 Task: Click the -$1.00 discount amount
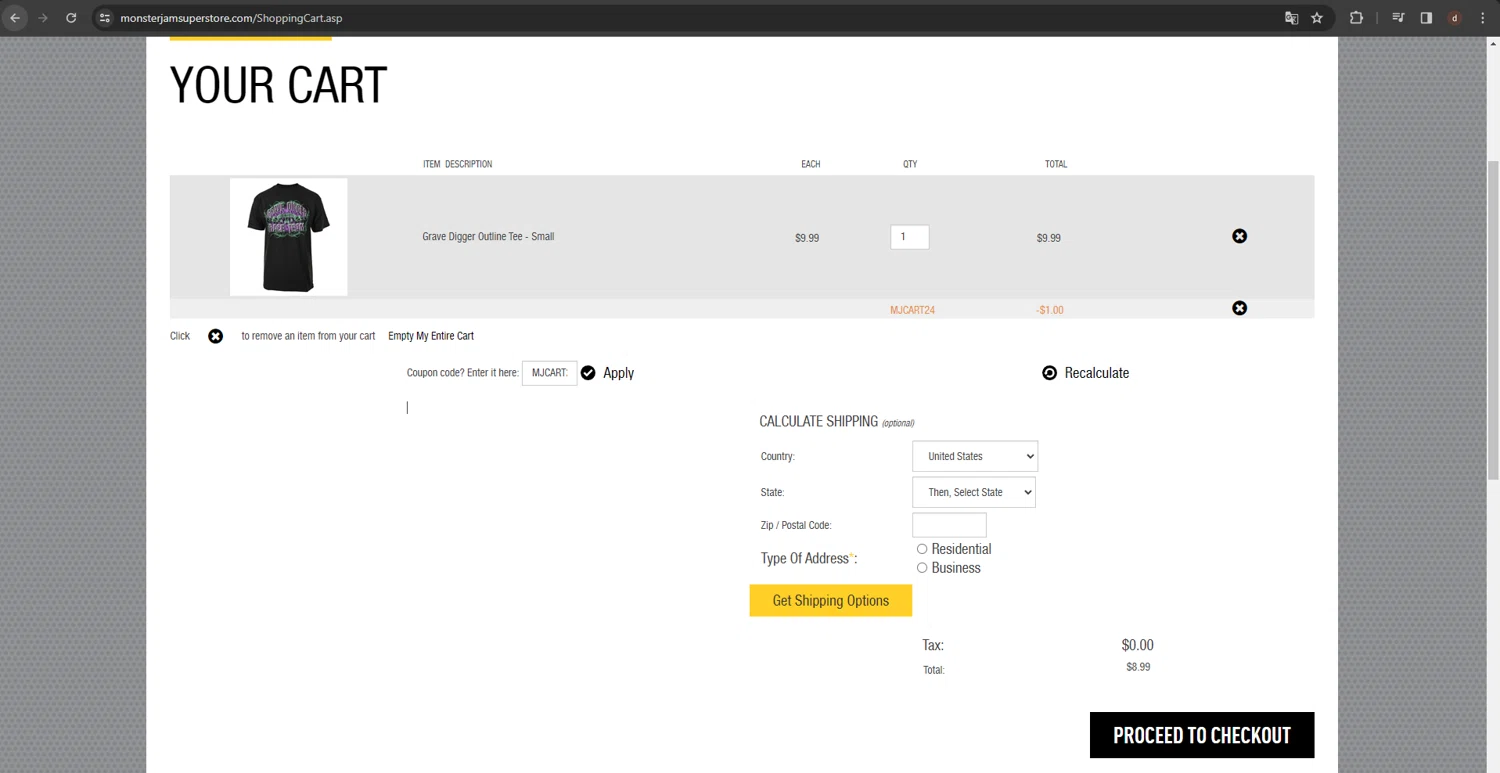pyautogui.click(x=1050, y=310)
